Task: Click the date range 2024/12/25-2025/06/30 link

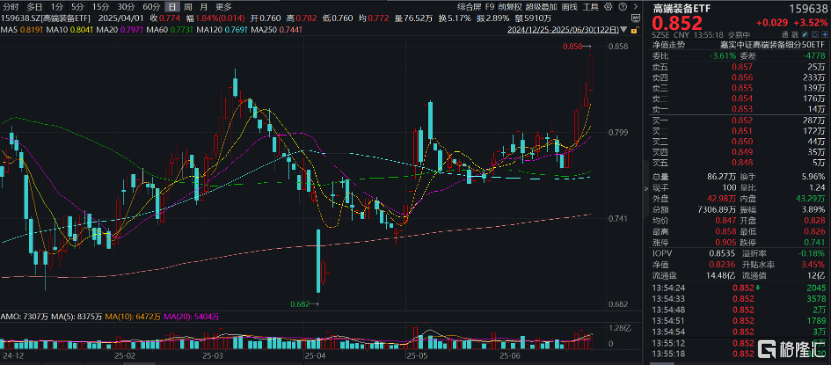Action: pyautogui.click(x=562, y=30)
